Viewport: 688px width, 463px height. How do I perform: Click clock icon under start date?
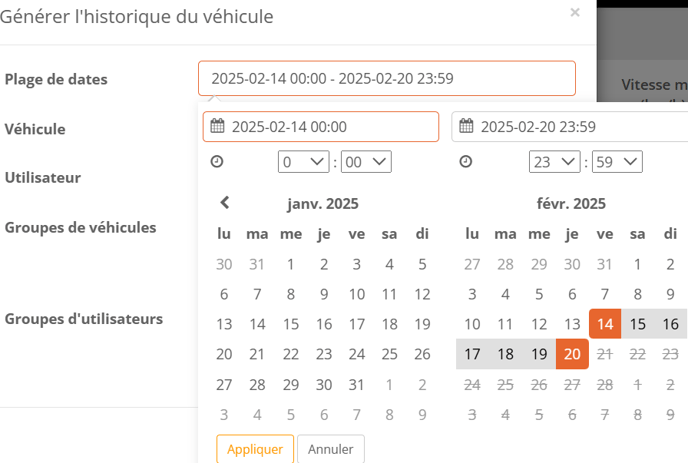[217, 161]
